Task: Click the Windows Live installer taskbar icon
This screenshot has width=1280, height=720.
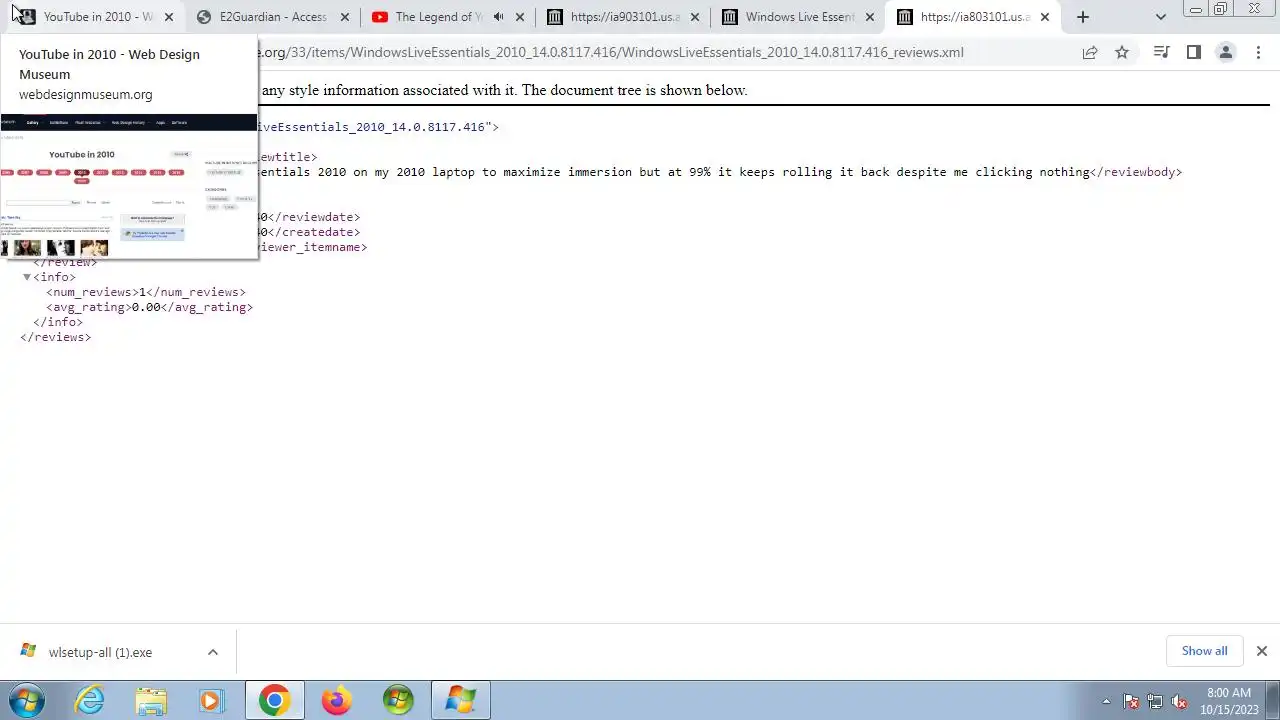Action: click(460, 700)
